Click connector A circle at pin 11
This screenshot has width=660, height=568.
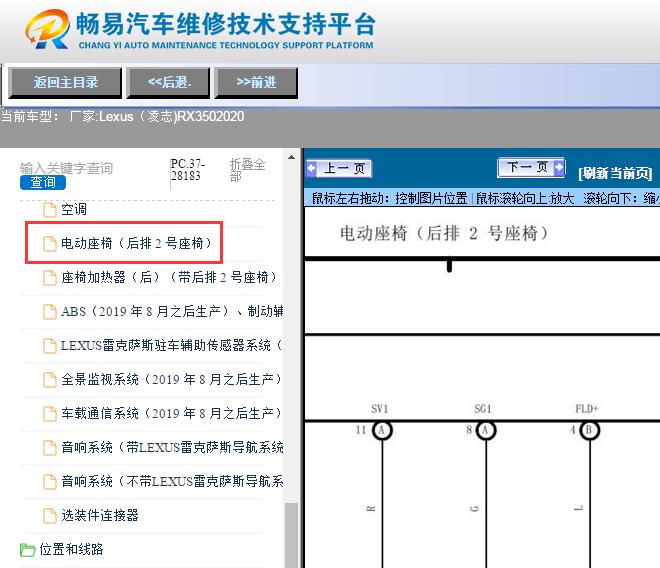pyautogui.click(x=382, y=430)
